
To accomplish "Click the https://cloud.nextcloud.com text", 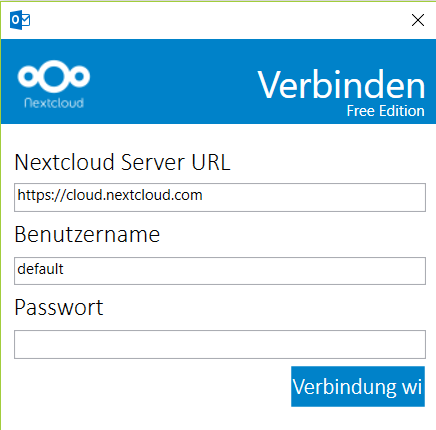I will coord(110,195).
